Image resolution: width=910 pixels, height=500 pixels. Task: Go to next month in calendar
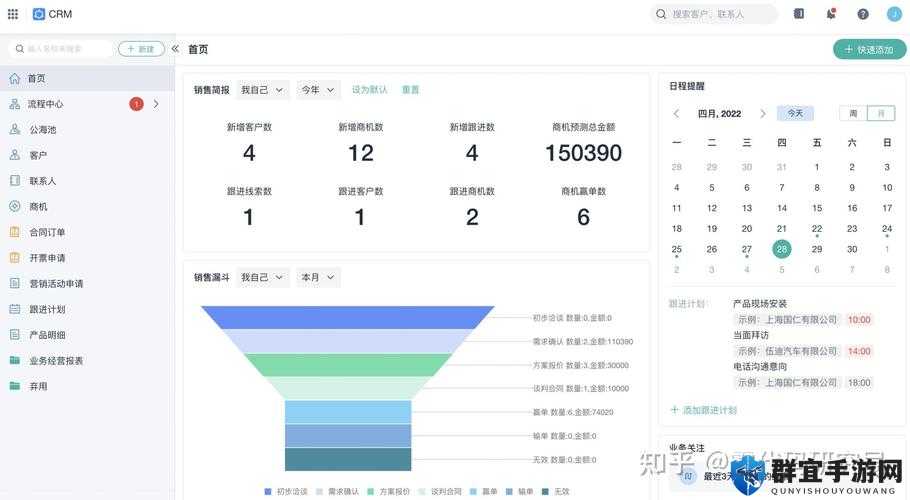763,114
